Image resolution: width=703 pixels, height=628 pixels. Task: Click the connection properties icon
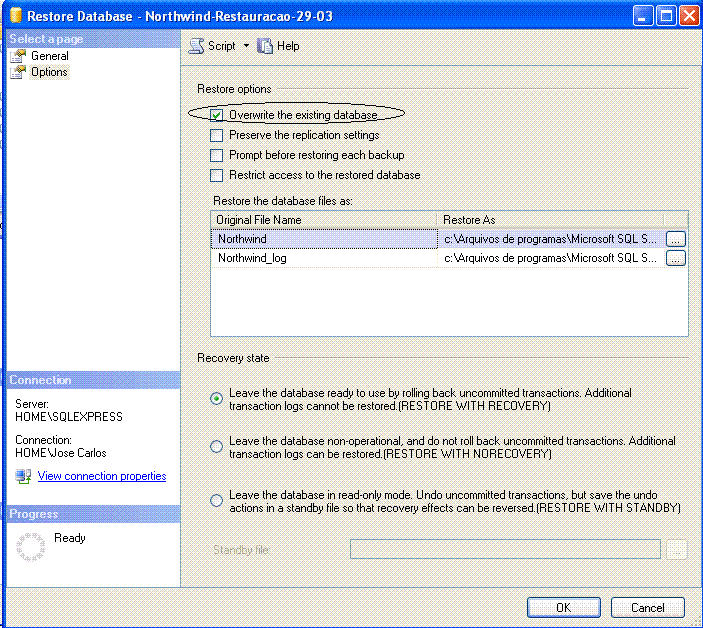pyautogui.click(x=23, y=477)
